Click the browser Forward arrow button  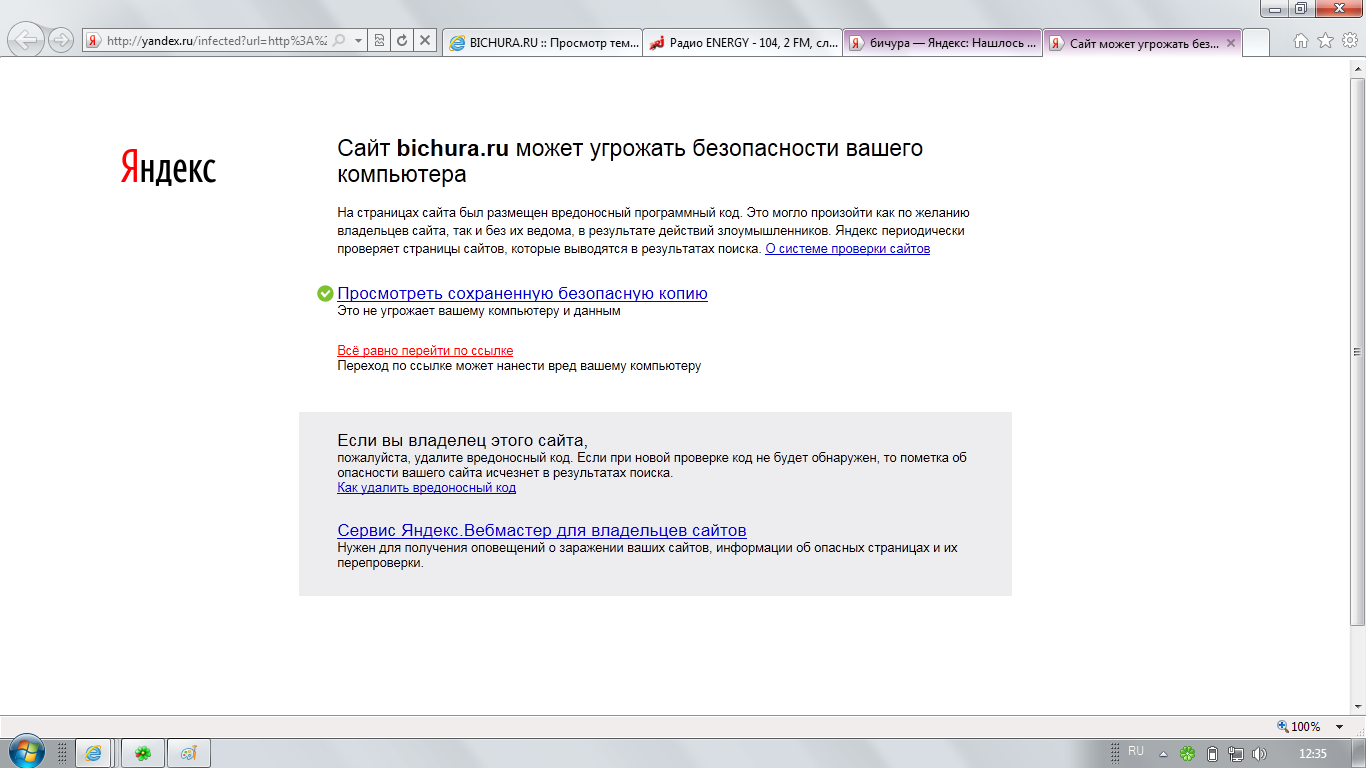pyautogui.click(x=61, y=40)
